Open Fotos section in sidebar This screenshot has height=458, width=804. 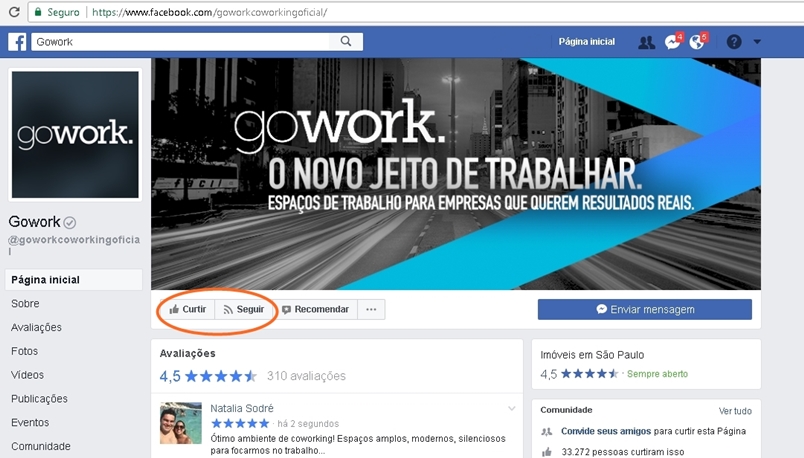tap(25, 351)
